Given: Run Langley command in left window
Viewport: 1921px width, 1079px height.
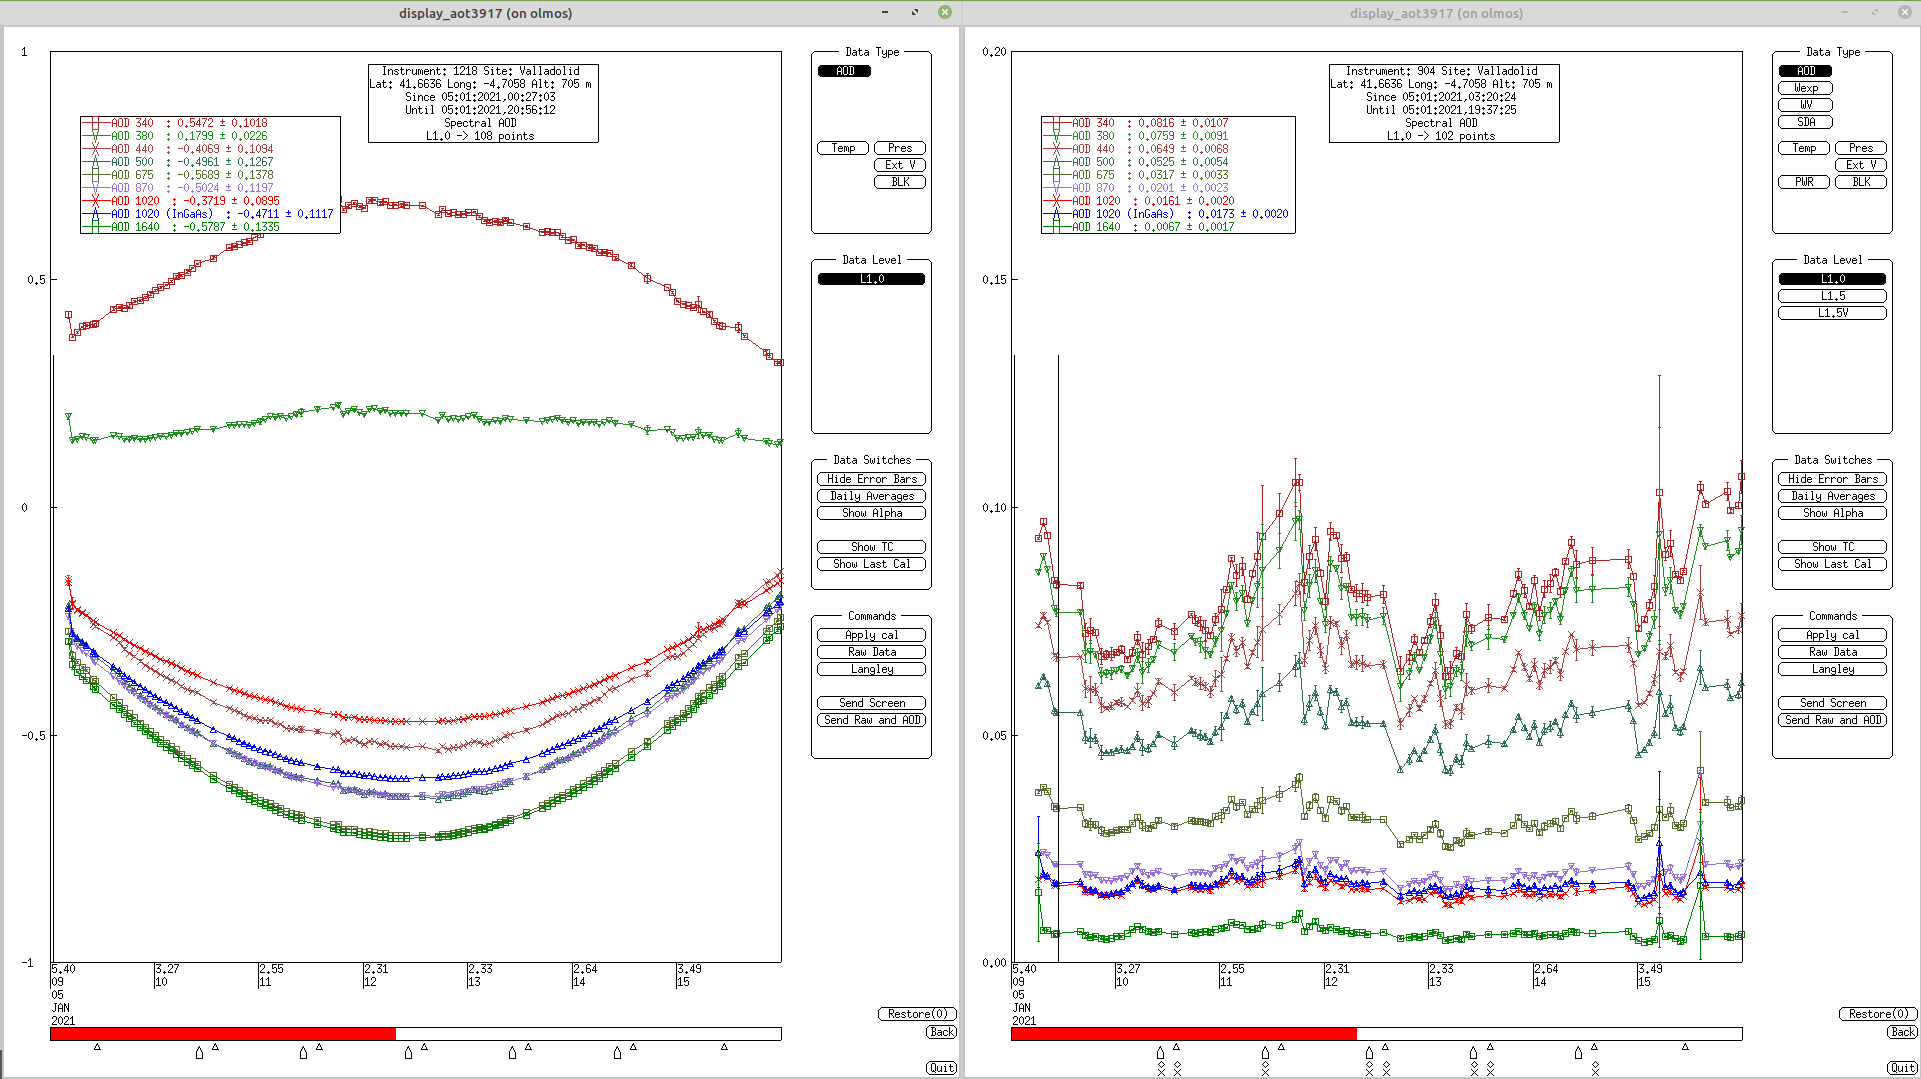Looking at the screenshot, I should 871,669.
